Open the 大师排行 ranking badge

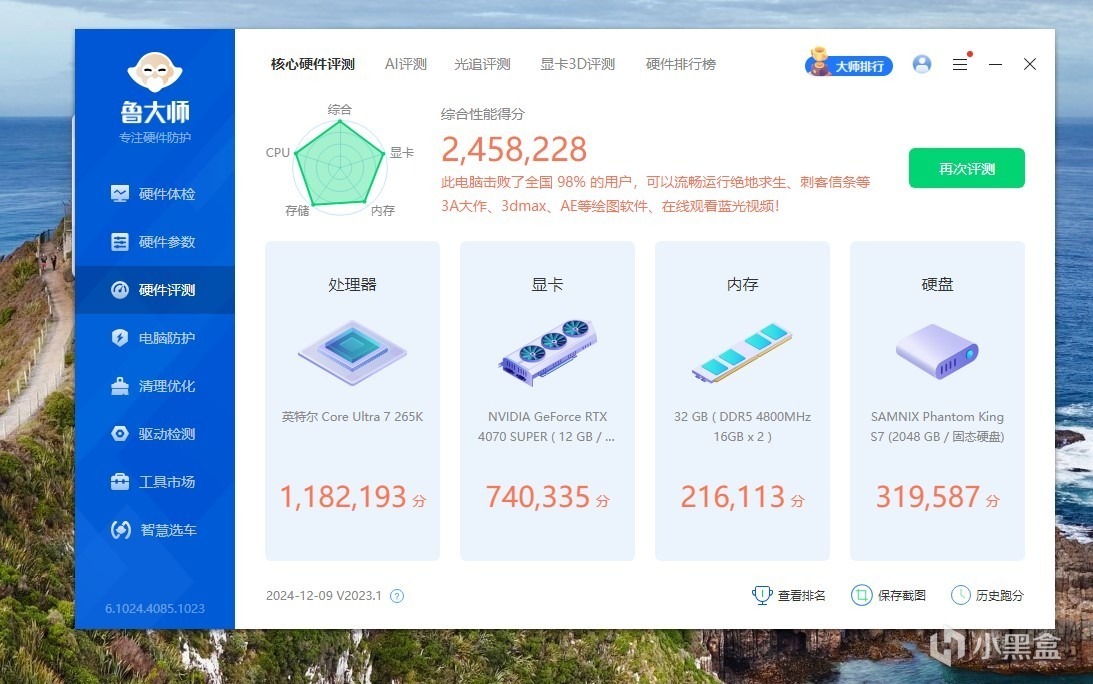(x=849, y=63)
